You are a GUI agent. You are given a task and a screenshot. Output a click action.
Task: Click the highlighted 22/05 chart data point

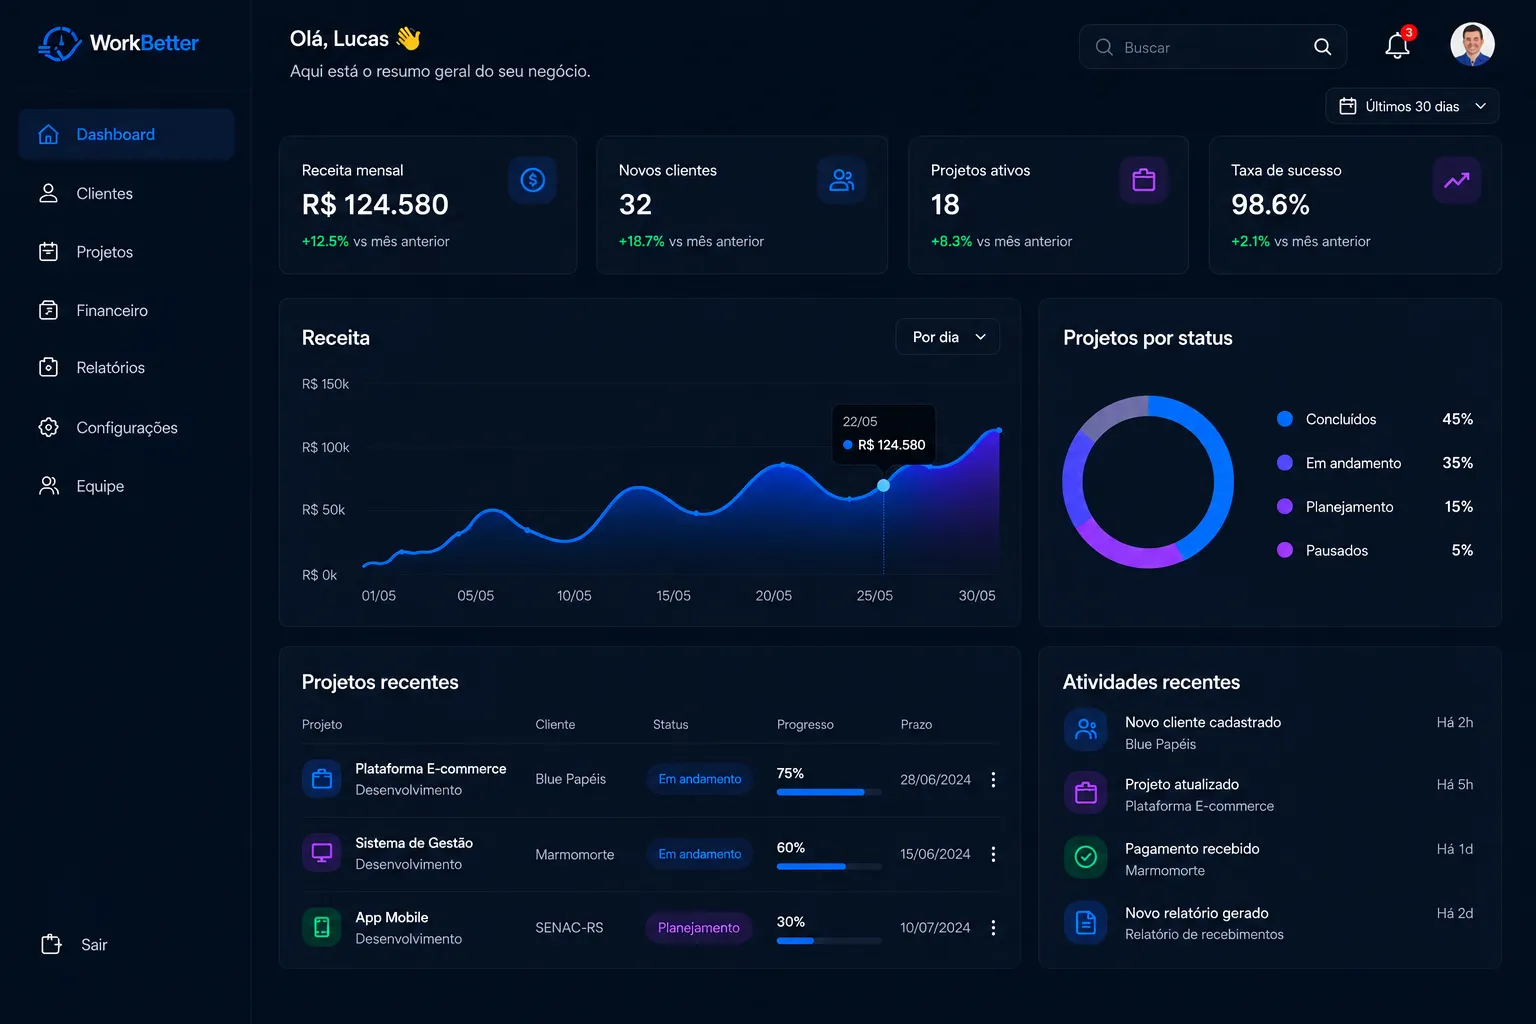point(883,485)
